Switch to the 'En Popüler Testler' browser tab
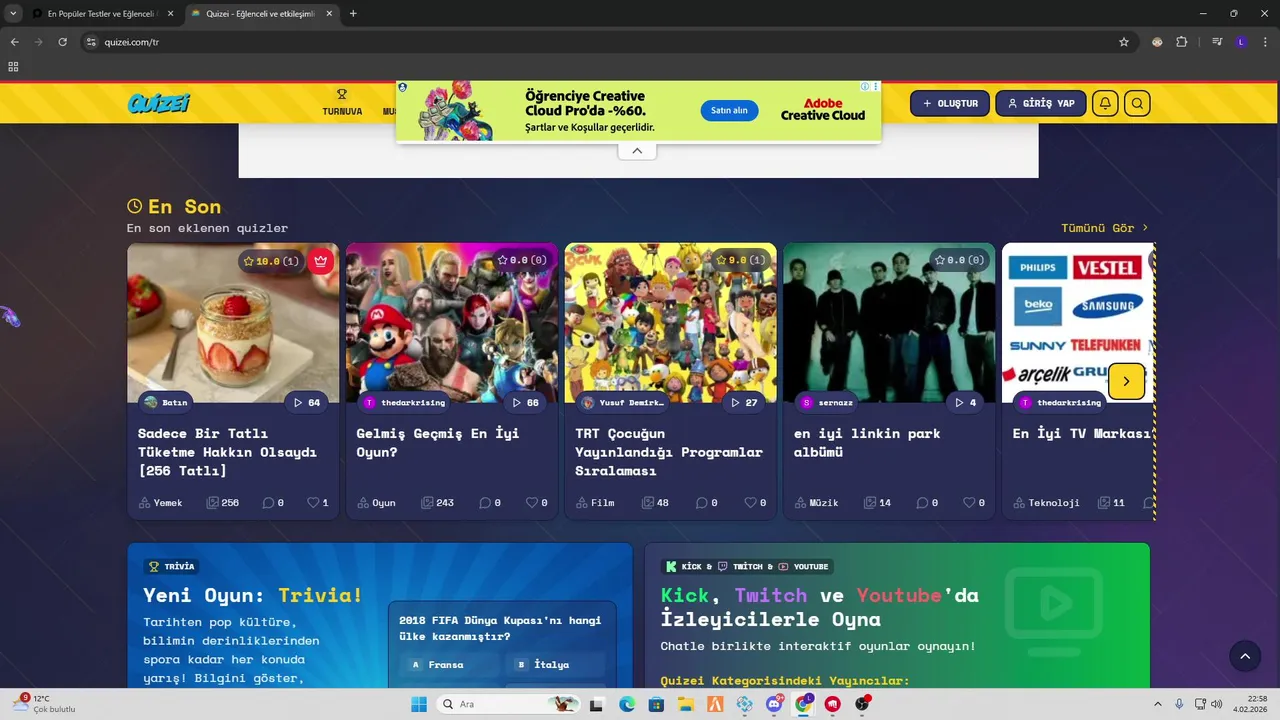 pos(104,13)
